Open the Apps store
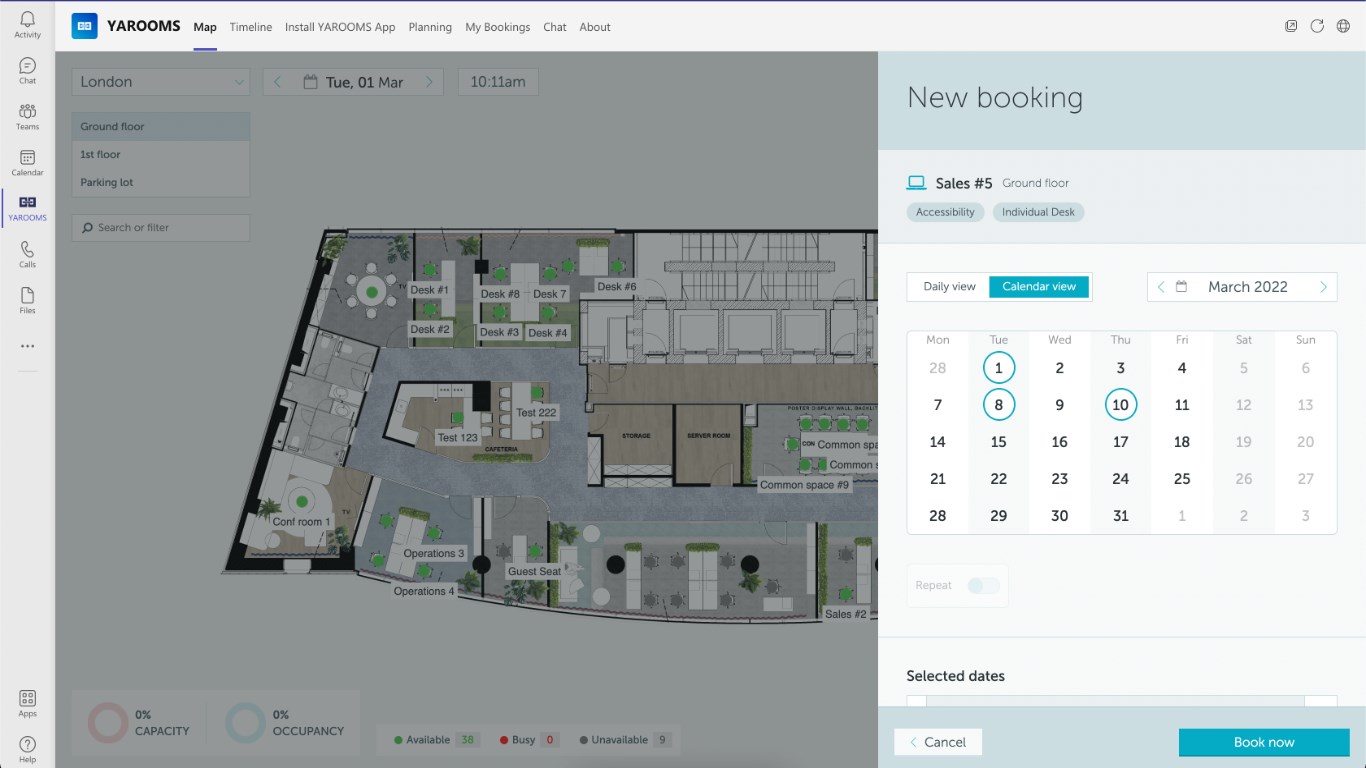 point(27,703)
